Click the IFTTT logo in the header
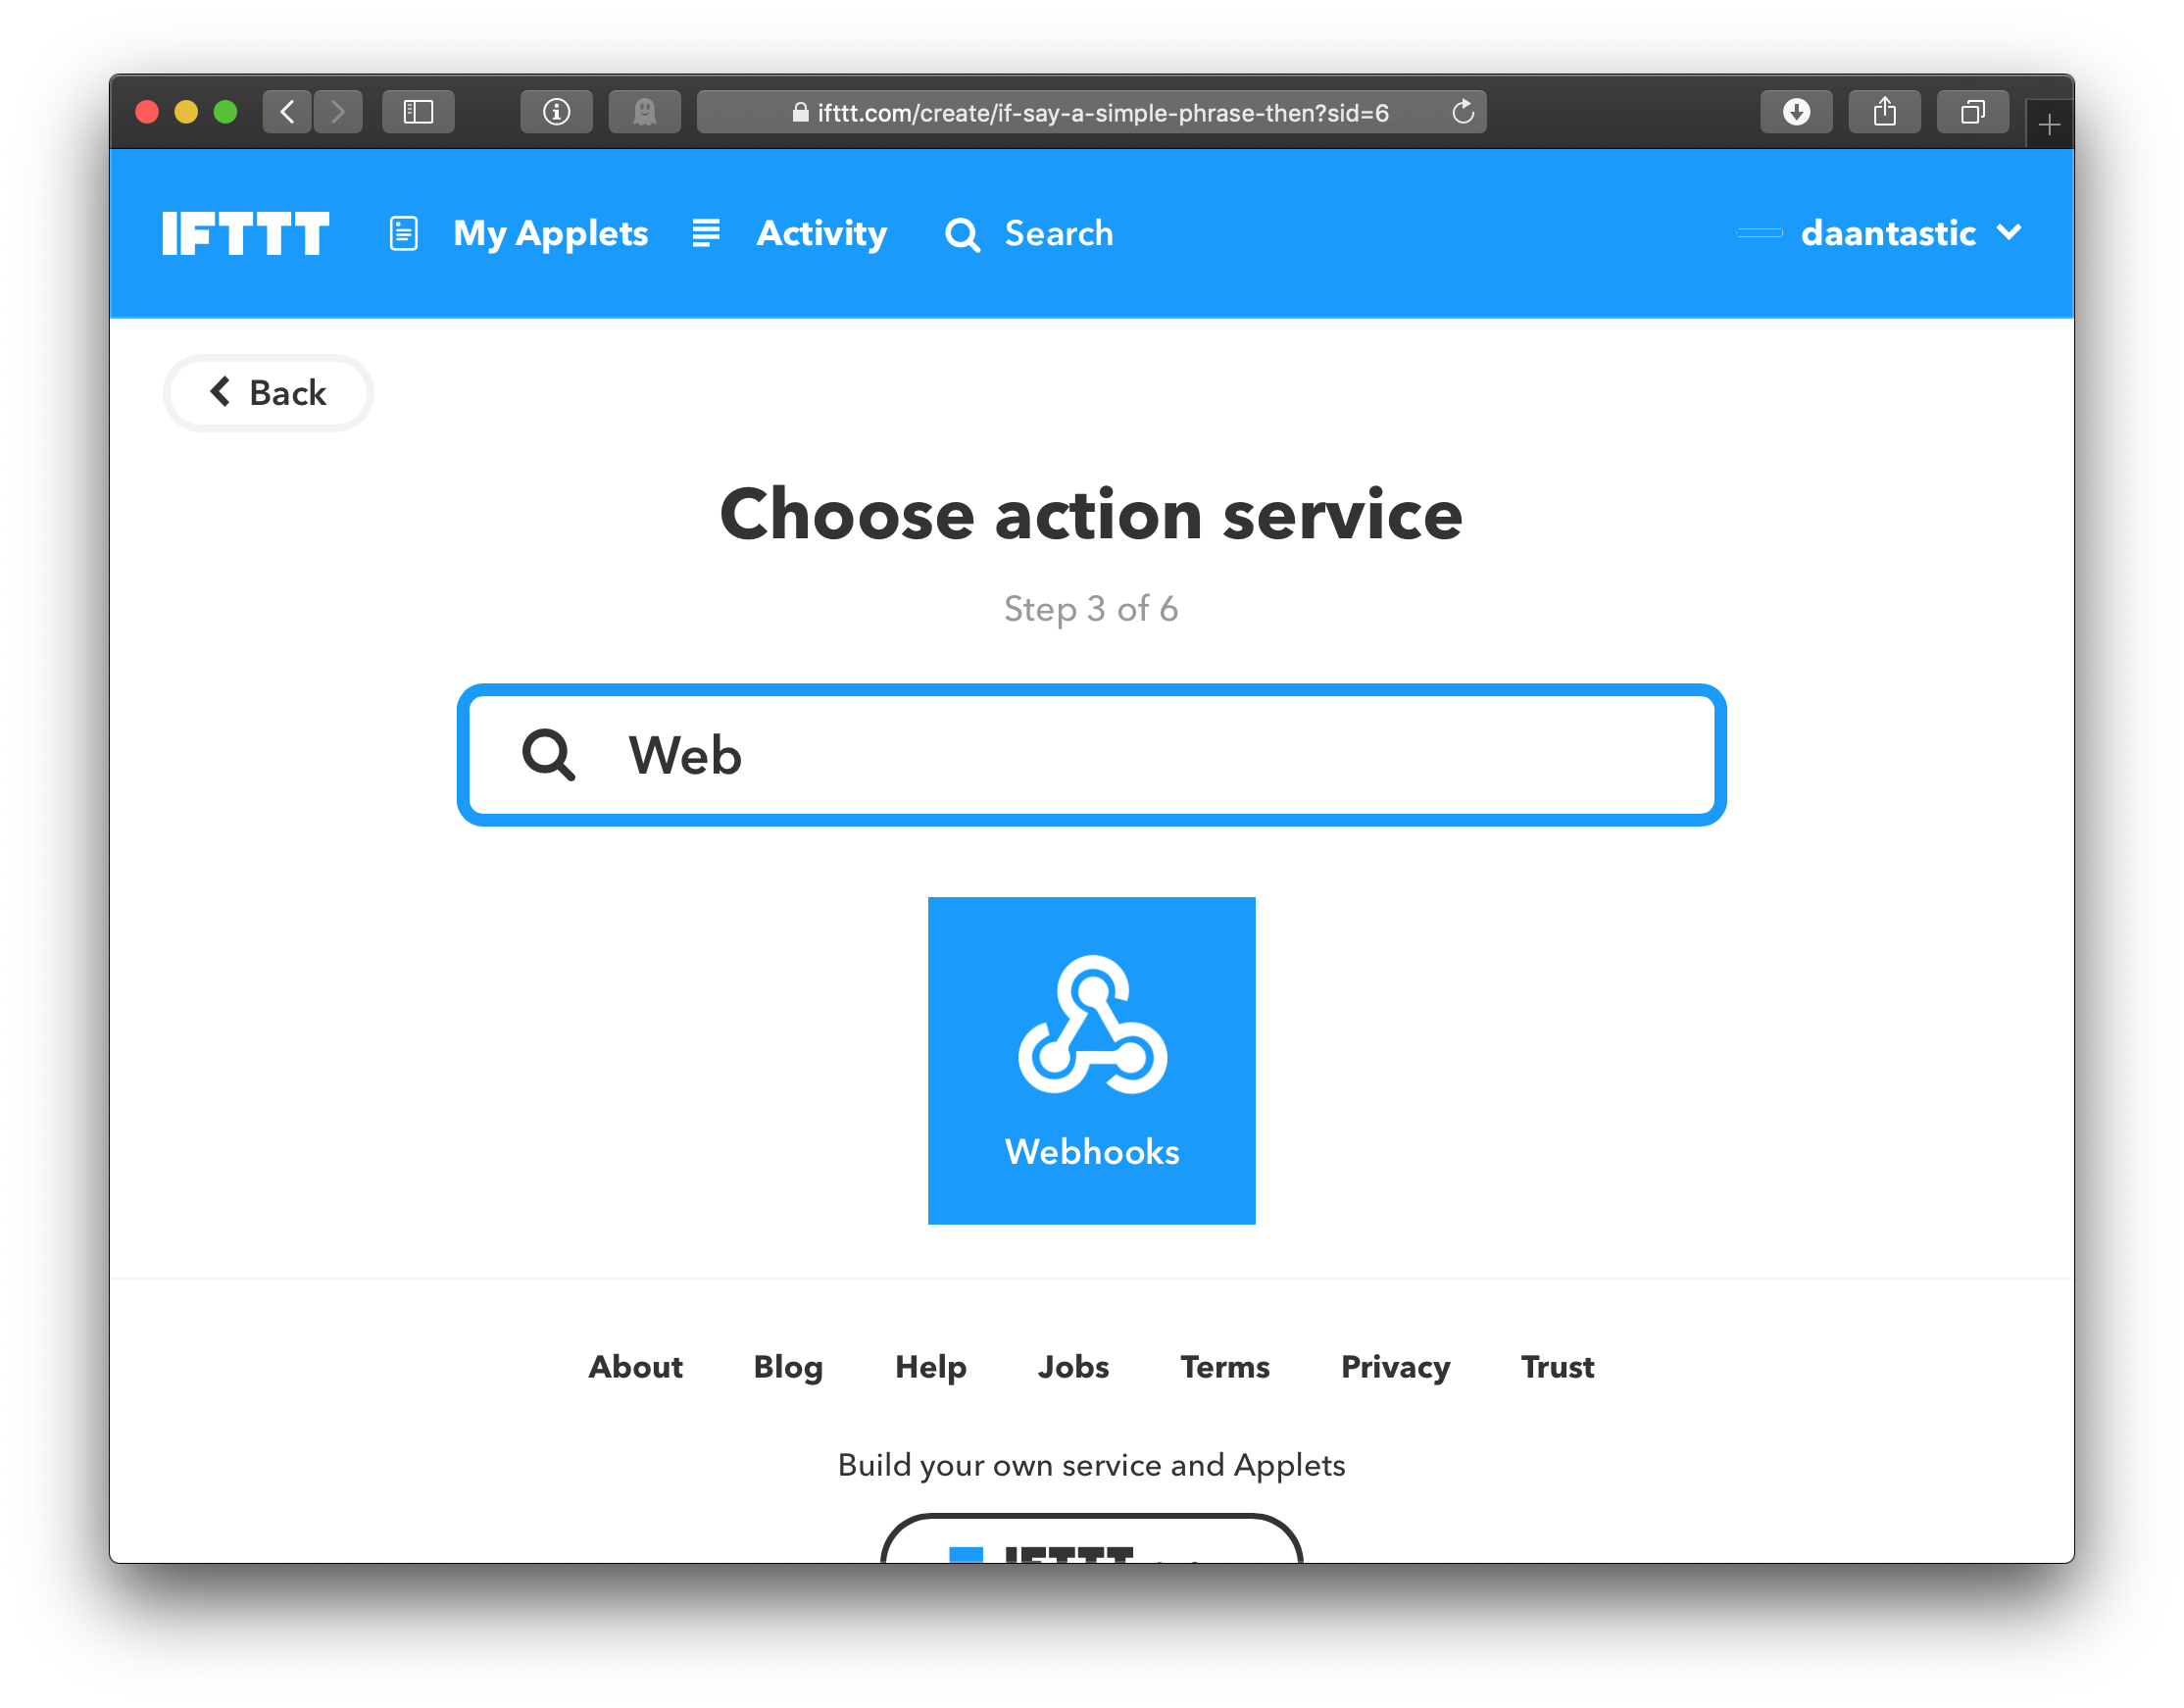This screenshot has width=2184, height=1708. tap(248, 232)
